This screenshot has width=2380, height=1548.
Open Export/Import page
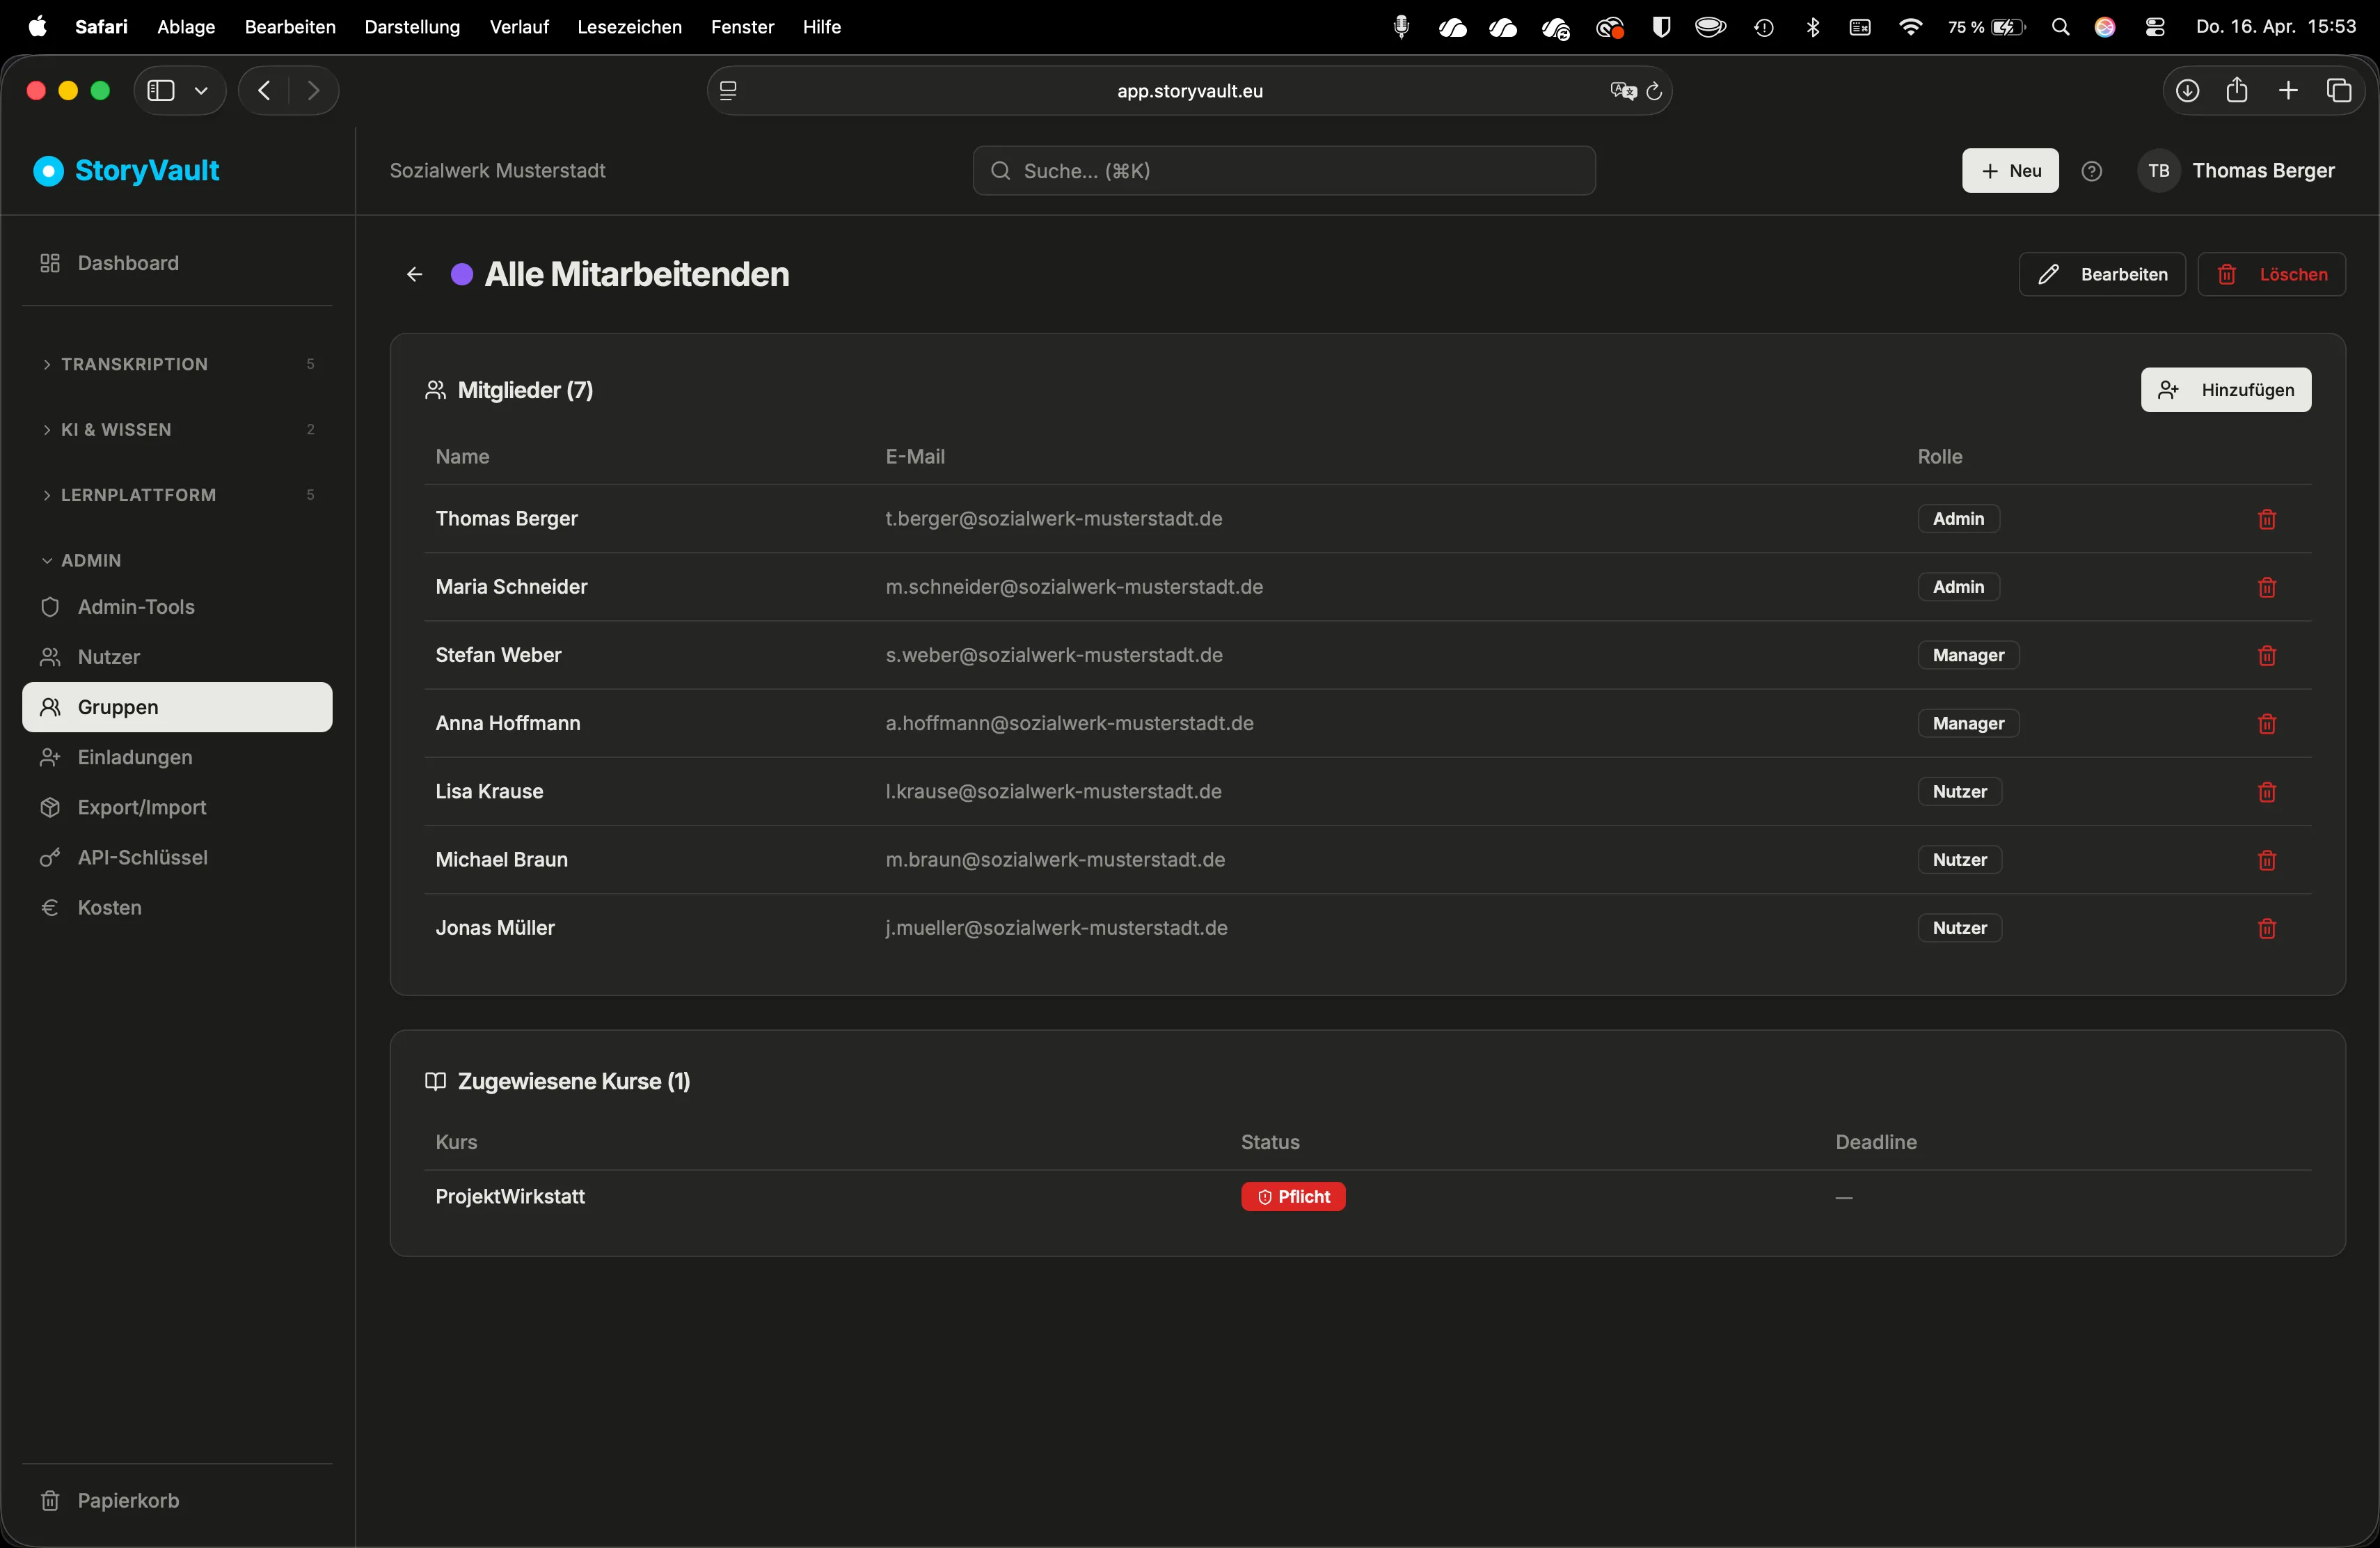click(177, 807)
